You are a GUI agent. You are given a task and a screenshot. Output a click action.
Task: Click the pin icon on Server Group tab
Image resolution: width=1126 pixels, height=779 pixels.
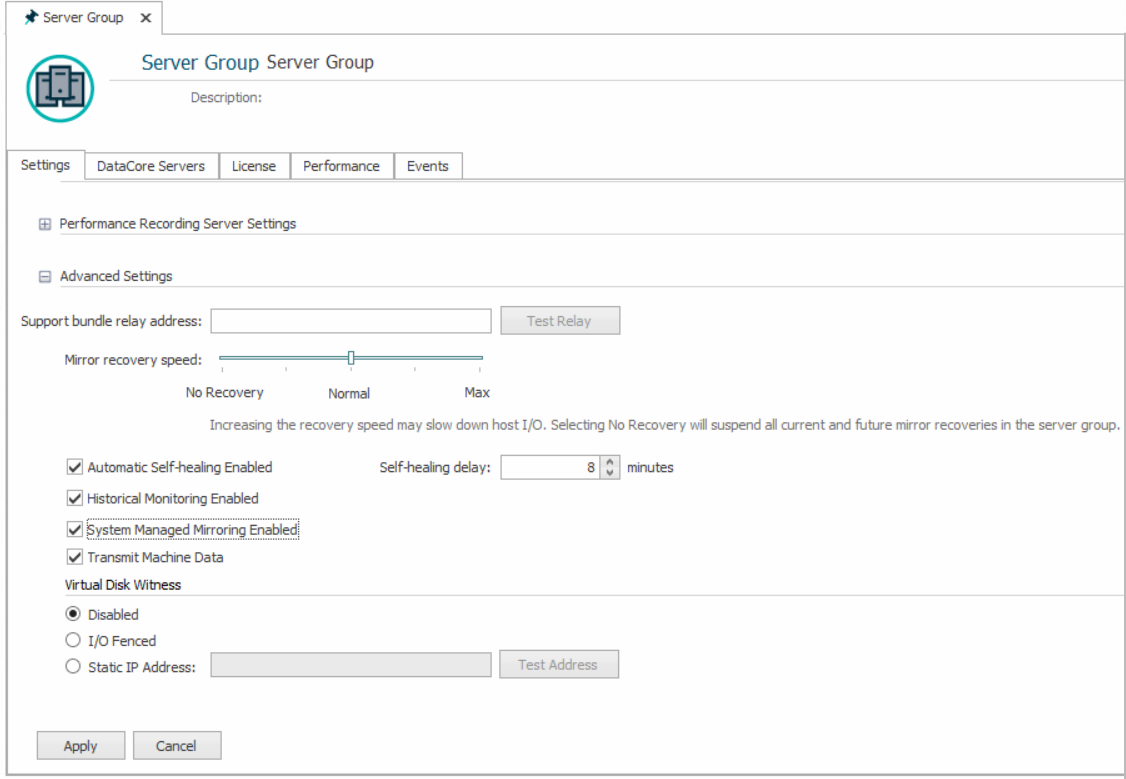point(31,19)
